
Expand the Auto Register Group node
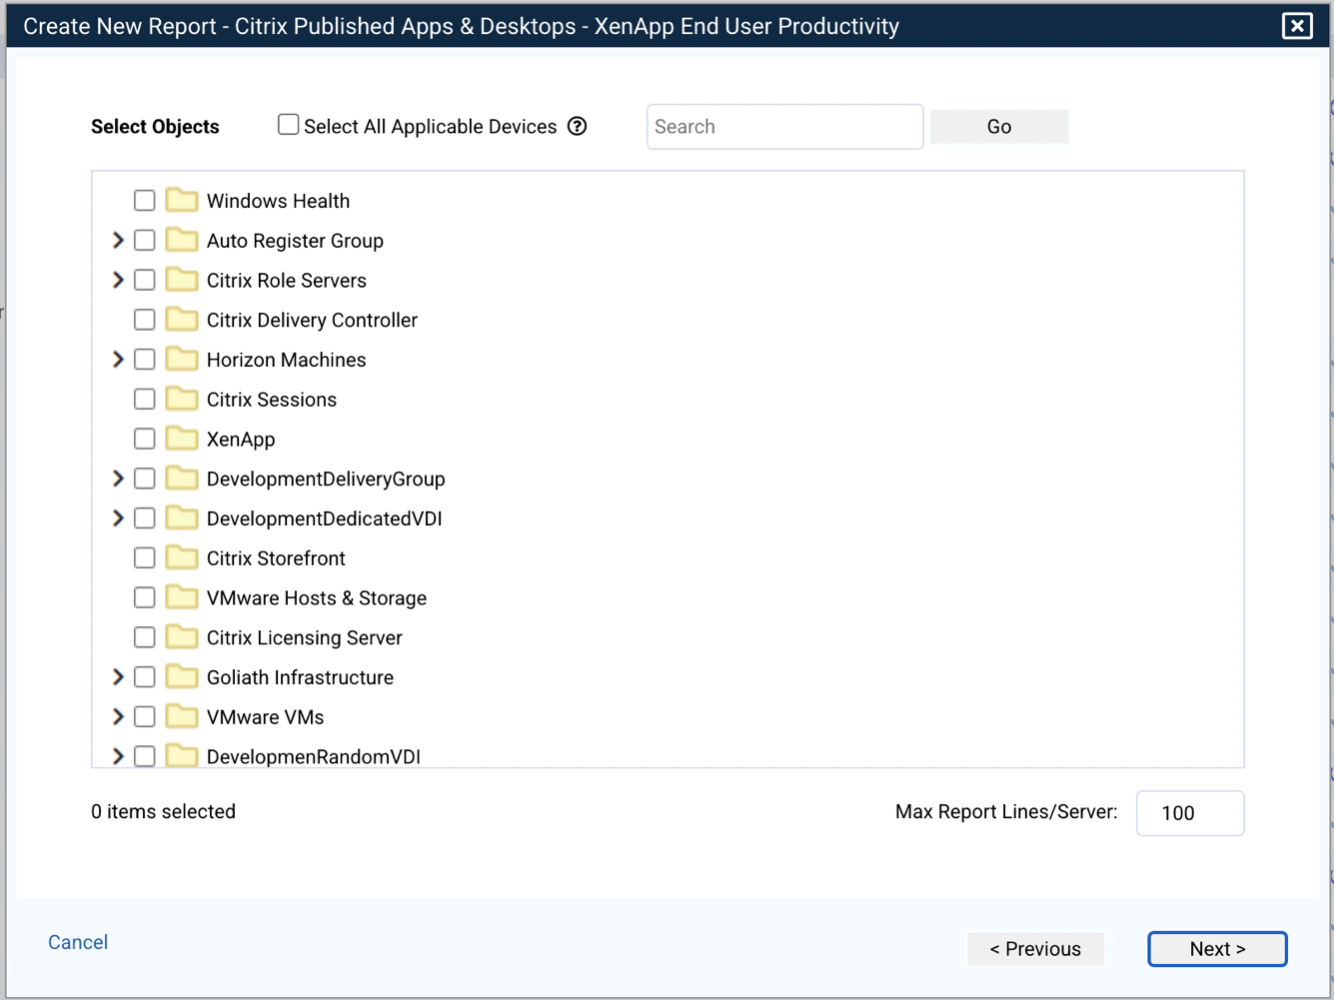(x=118, y=240)
